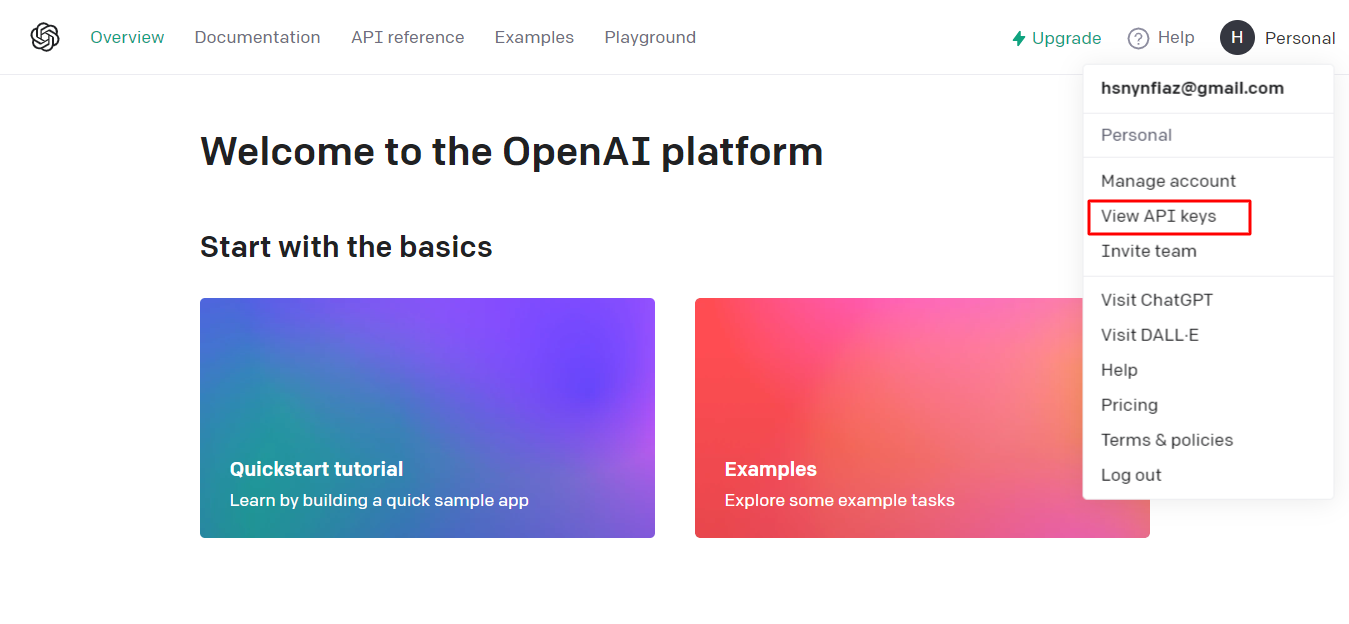Click the lightning bolt Upgrade icon
The image size is (1349, 624).
1019,38
